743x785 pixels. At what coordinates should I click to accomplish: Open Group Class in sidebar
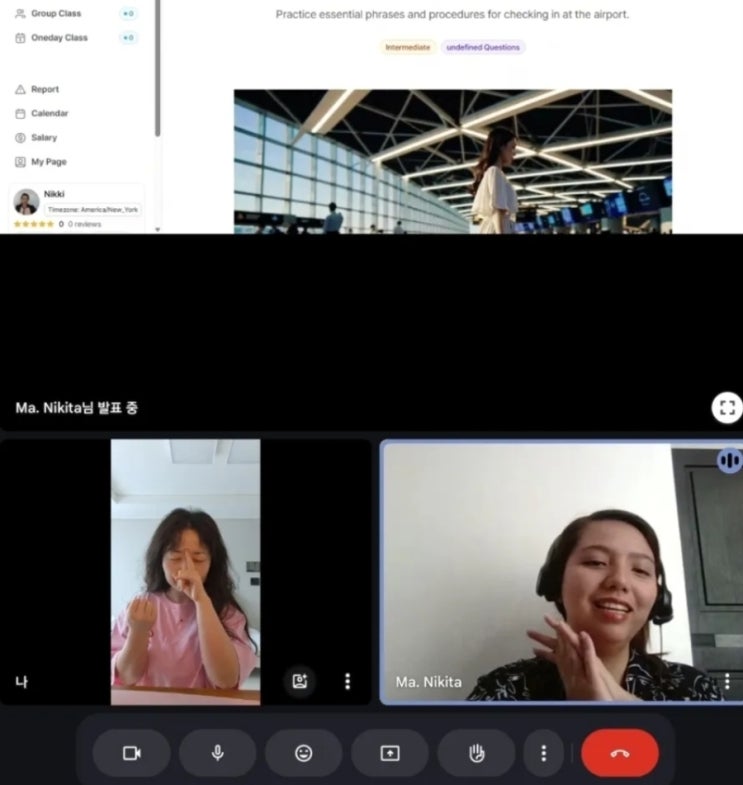(x=56, y=14)
